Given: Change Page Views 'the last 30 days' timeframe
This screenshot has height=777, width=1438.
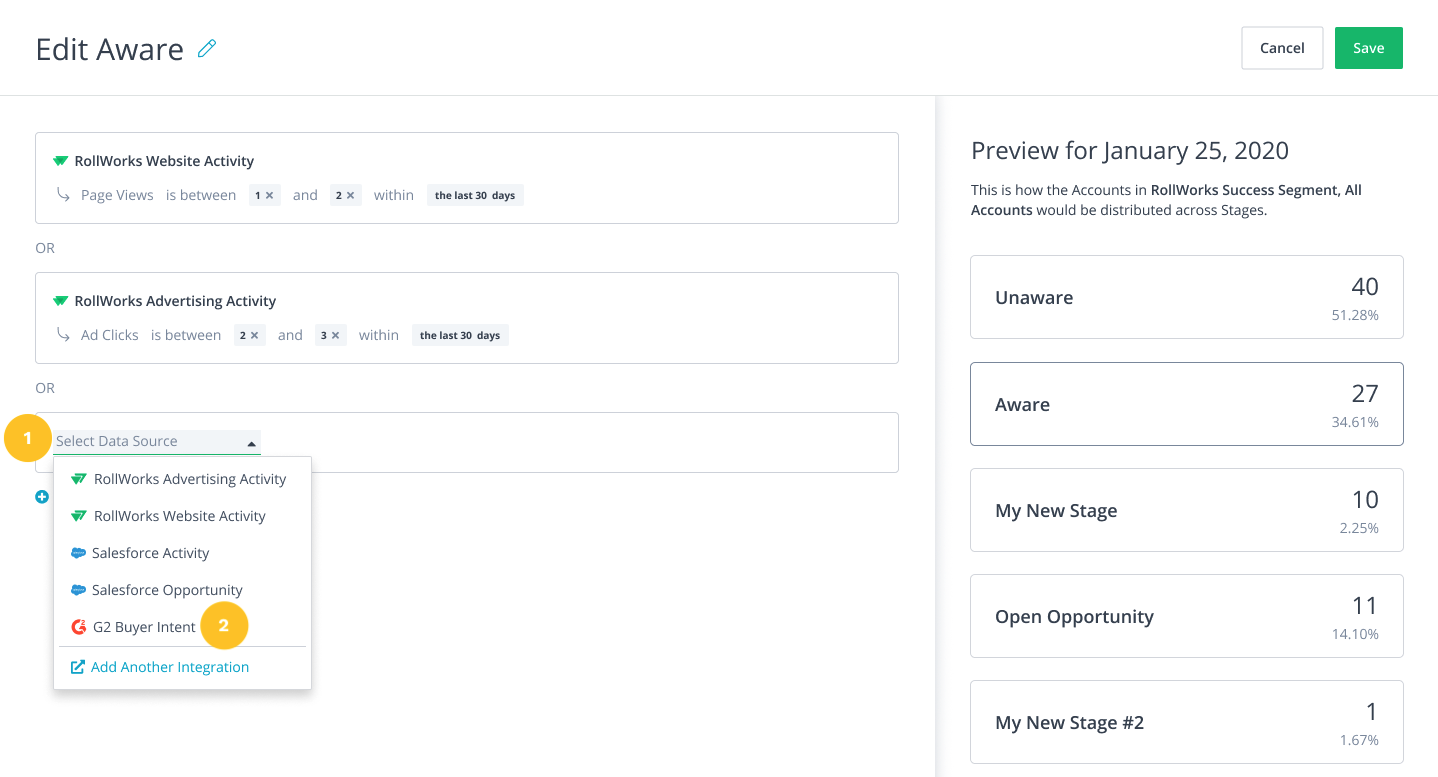Looking at the screenshot, I should click(x=475, y=196).
